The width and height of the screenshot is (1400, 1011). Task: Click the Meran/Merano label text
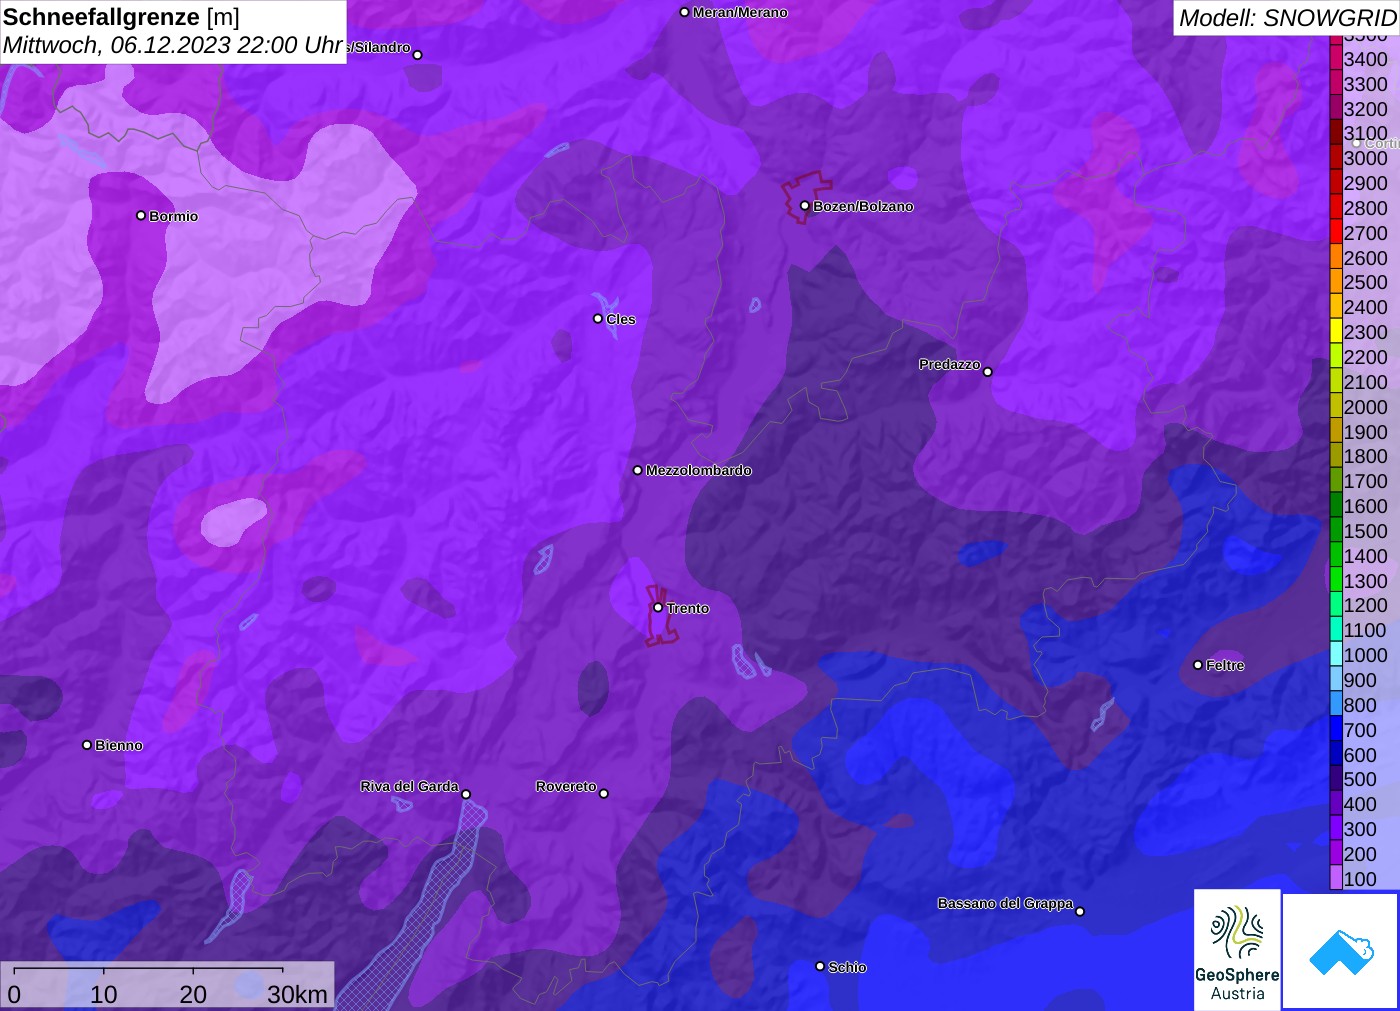[x=740, y=12]
